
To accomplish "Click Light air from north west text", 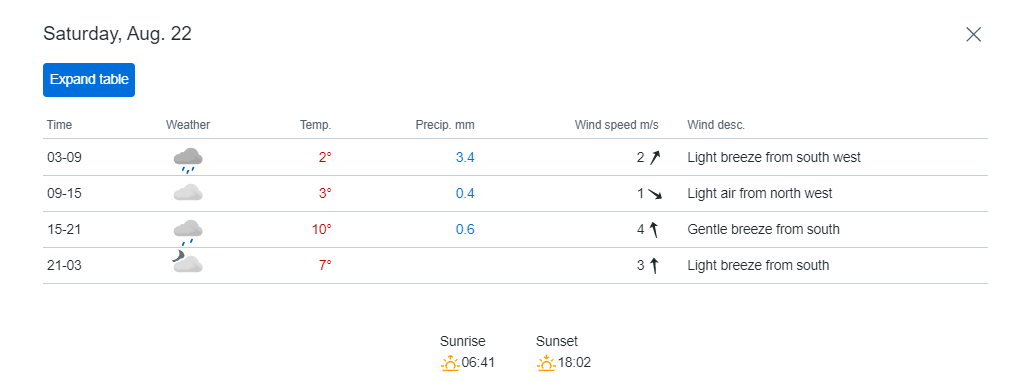I will click(x=760, y=193).
